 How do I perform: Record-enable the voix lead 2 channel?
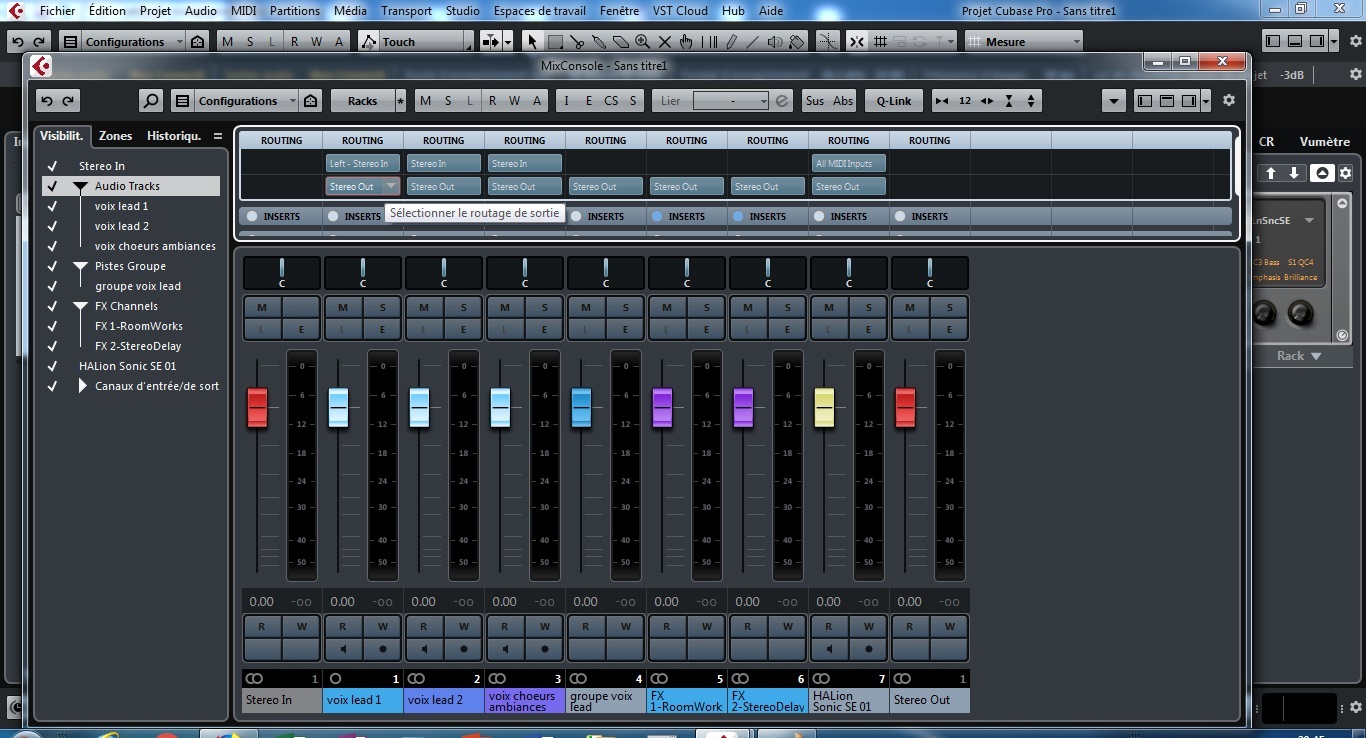(x=464, y=648)
